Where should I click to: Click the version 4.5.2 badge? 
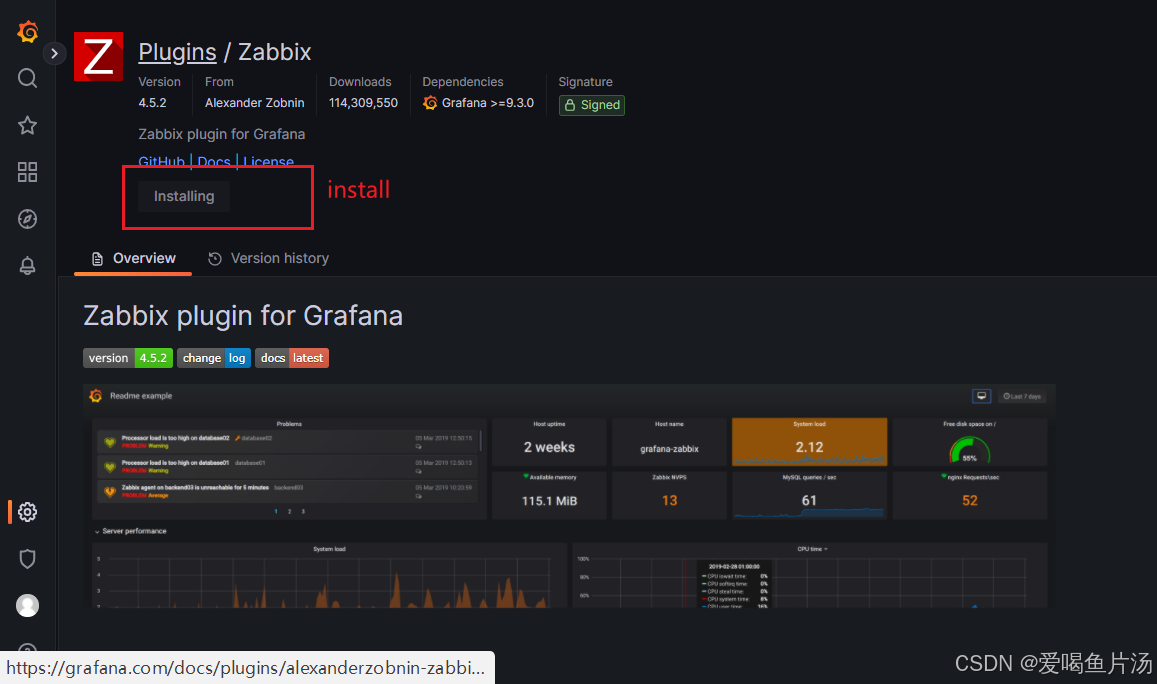[x=128, y=358]
